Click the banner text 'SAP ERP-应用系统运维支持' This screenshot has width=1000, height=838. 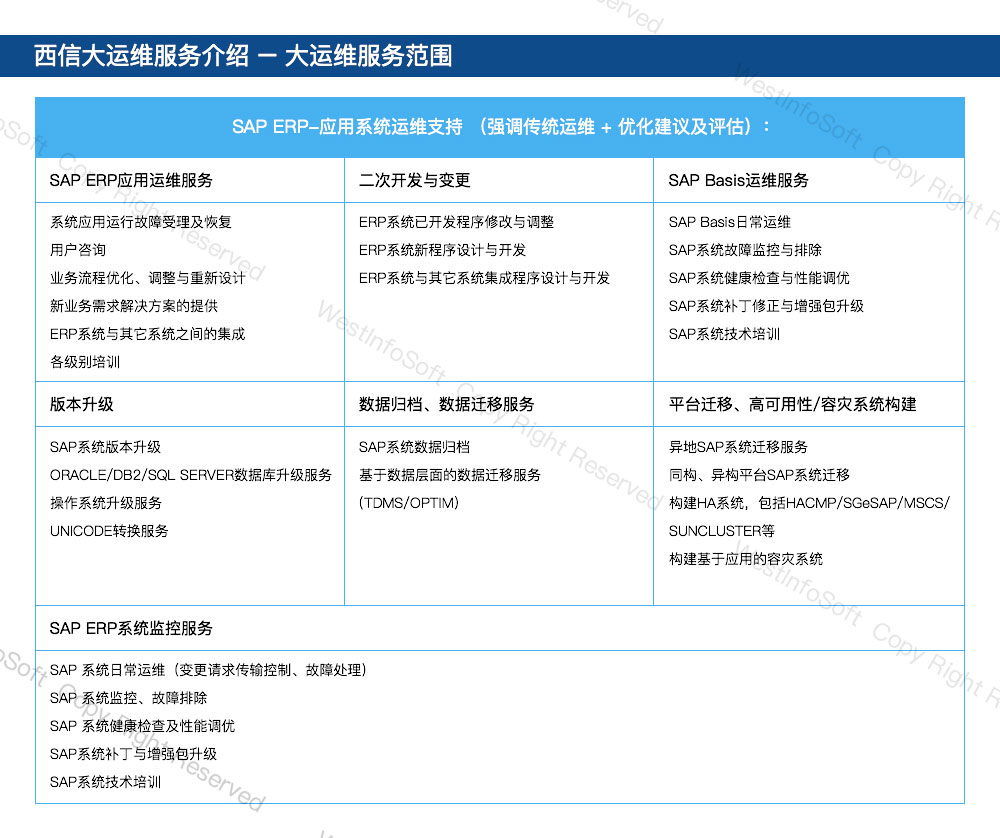[347, 126]
